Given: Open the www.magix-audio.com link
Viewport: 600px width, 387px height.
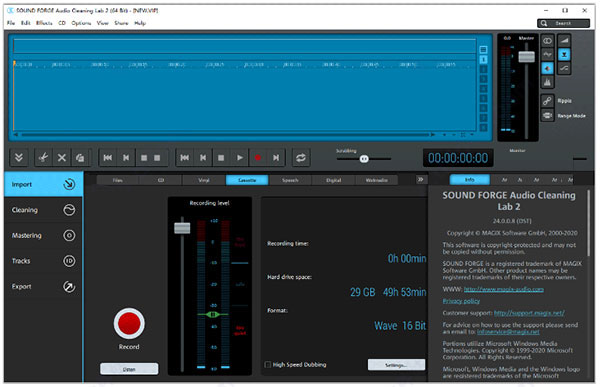Looking at the screenshot, I should click(x=504, y=289).
